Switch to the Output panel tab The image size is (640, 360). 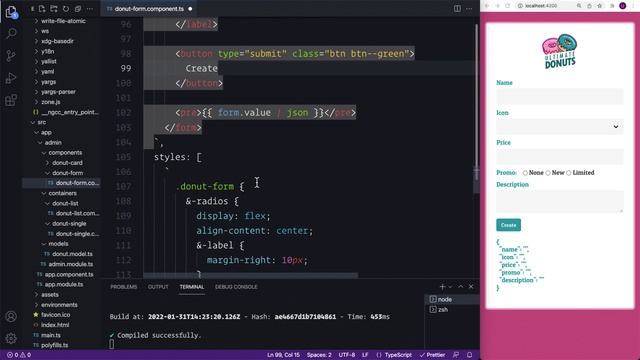[x=158, y=287]
